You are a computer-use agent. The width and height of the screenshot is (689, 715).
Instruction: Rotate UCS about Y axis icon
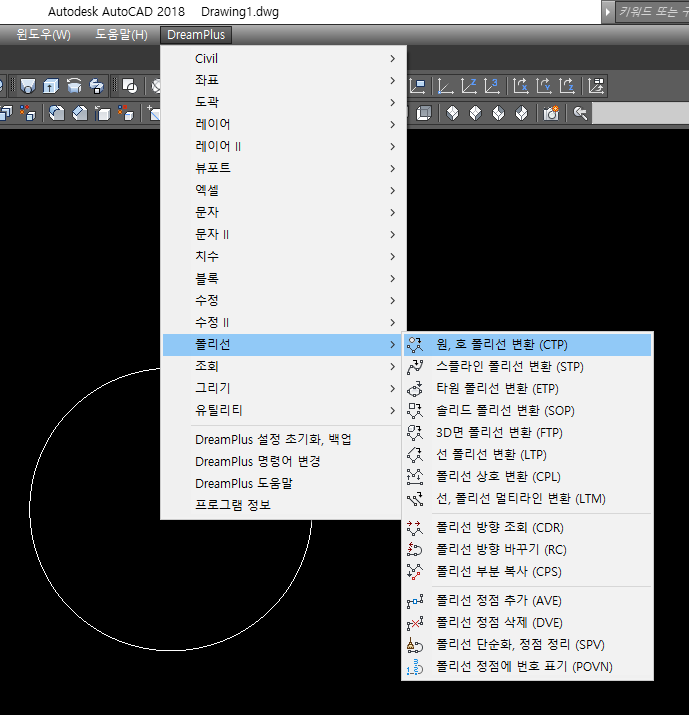click(x=544, y=86)
